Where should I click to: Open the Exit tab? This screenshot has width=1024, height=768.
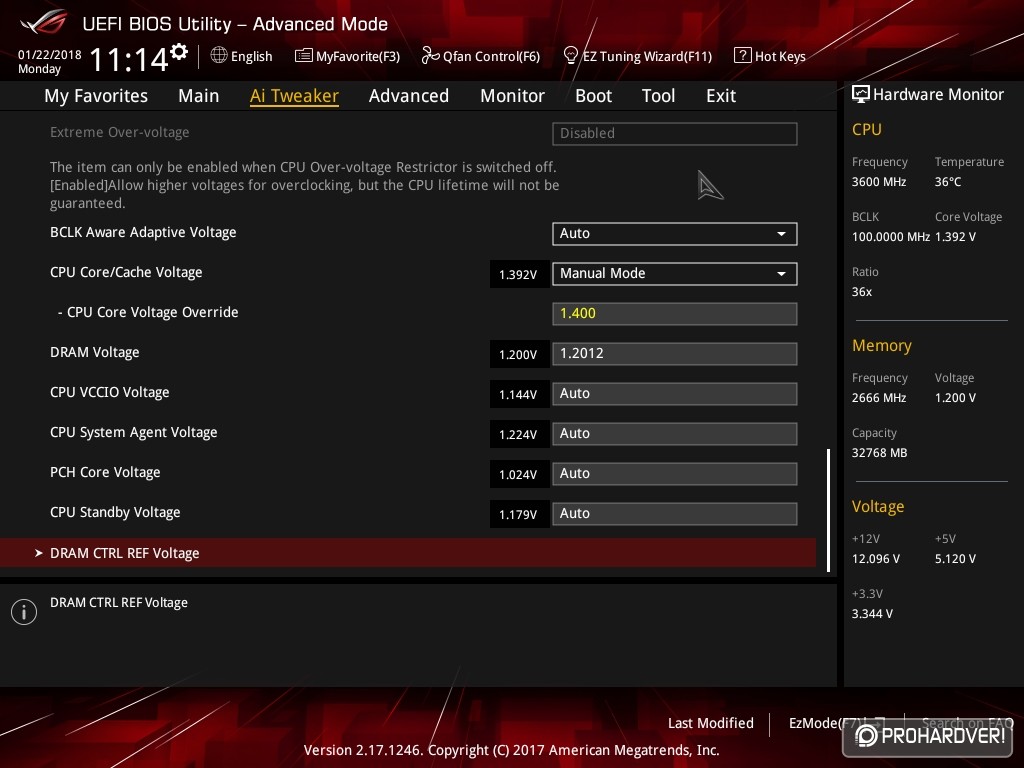pyautogui.click(x=721, y=96)
